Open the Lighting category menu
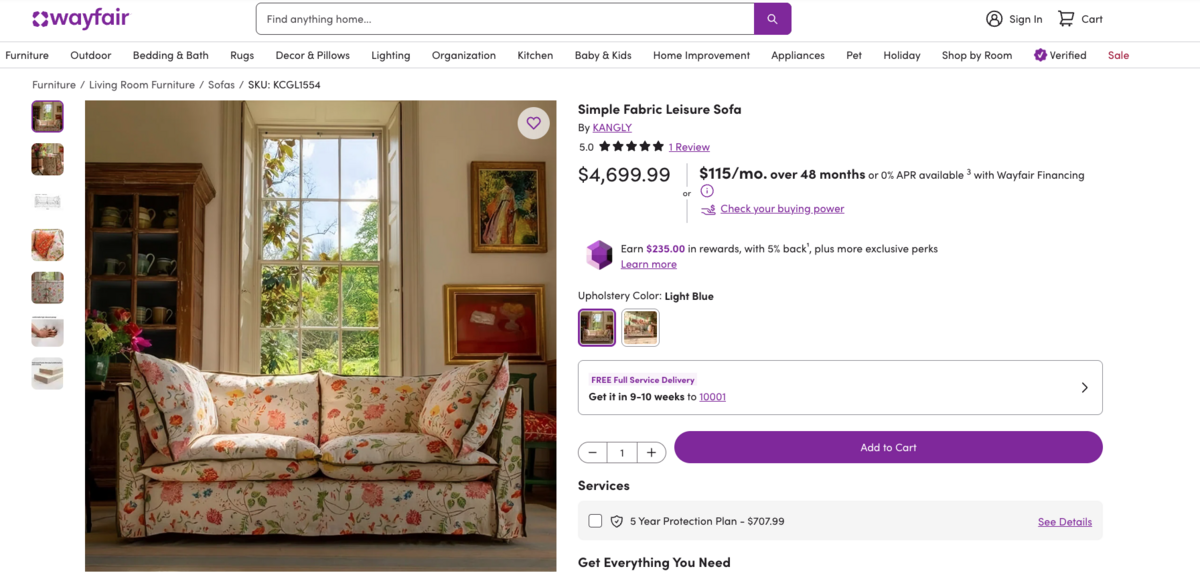The width and height of the screenshot is (1200, 577). 390,55
